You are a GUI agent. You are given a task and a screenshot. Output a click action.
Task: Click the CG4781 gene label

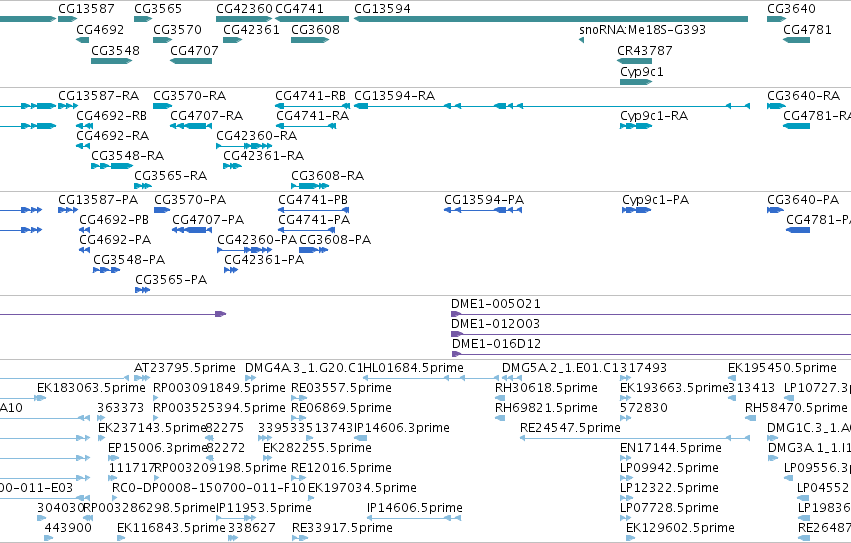[x=807, y=29]
